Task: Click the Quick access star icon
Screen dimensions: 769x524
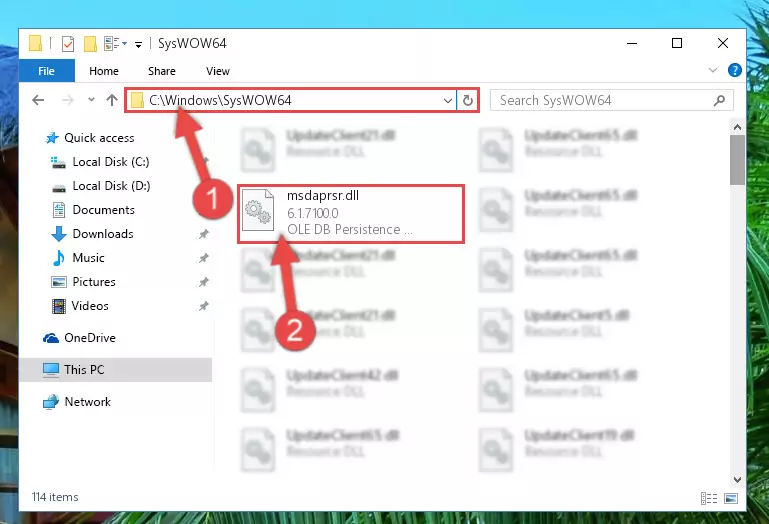Action: click(52, 138)
